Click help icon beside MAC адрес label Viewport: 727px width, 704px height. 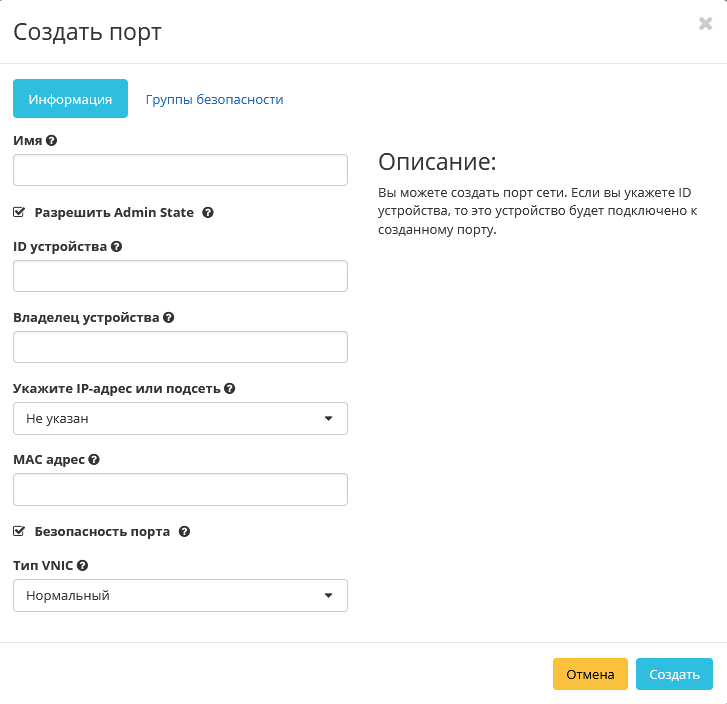(94, 459)
